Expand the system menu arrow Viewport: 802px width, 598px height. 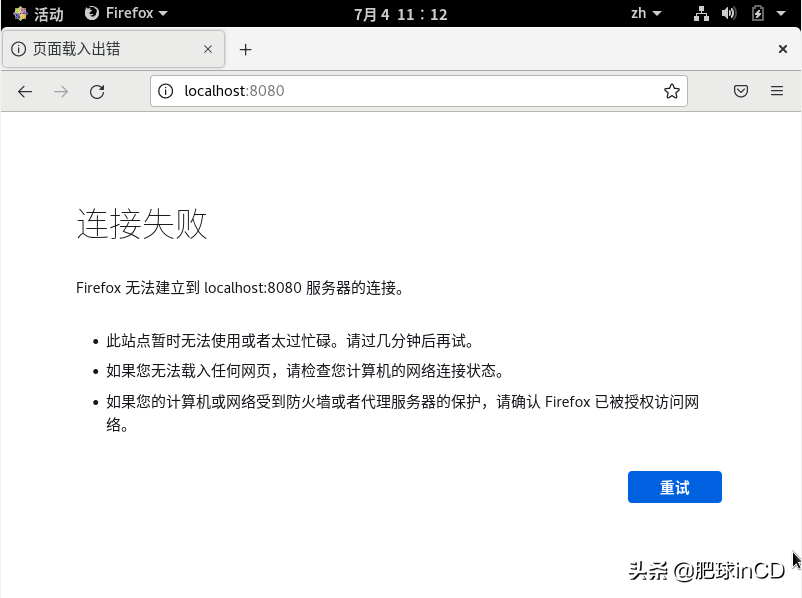[781, 14]
